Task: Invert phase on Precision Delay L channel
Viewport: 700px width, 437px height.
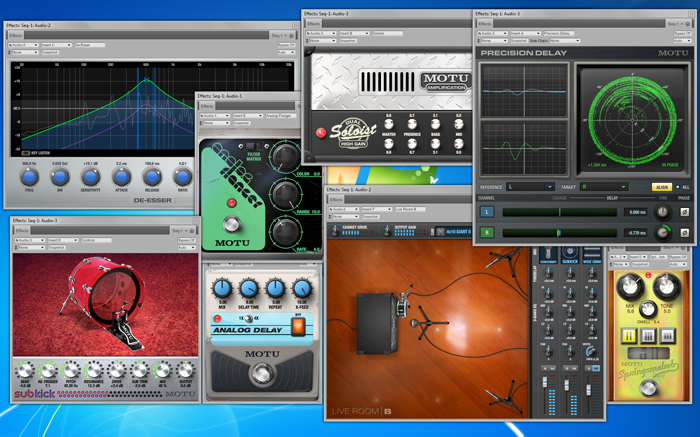Action: pos(684,212)
